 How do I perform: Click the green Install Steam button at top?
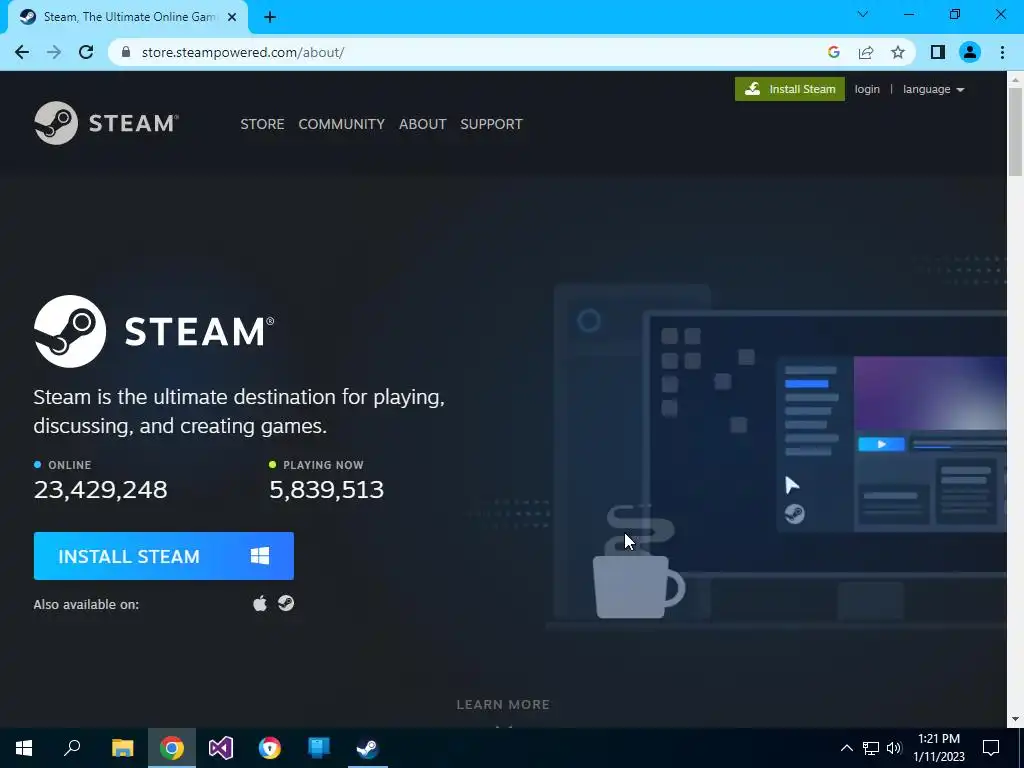pos(790,89)
